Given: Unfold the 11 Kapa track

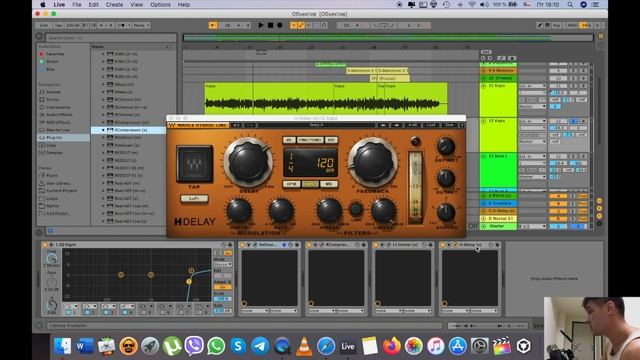Looking at the screenshot, I should click(484, 86).
